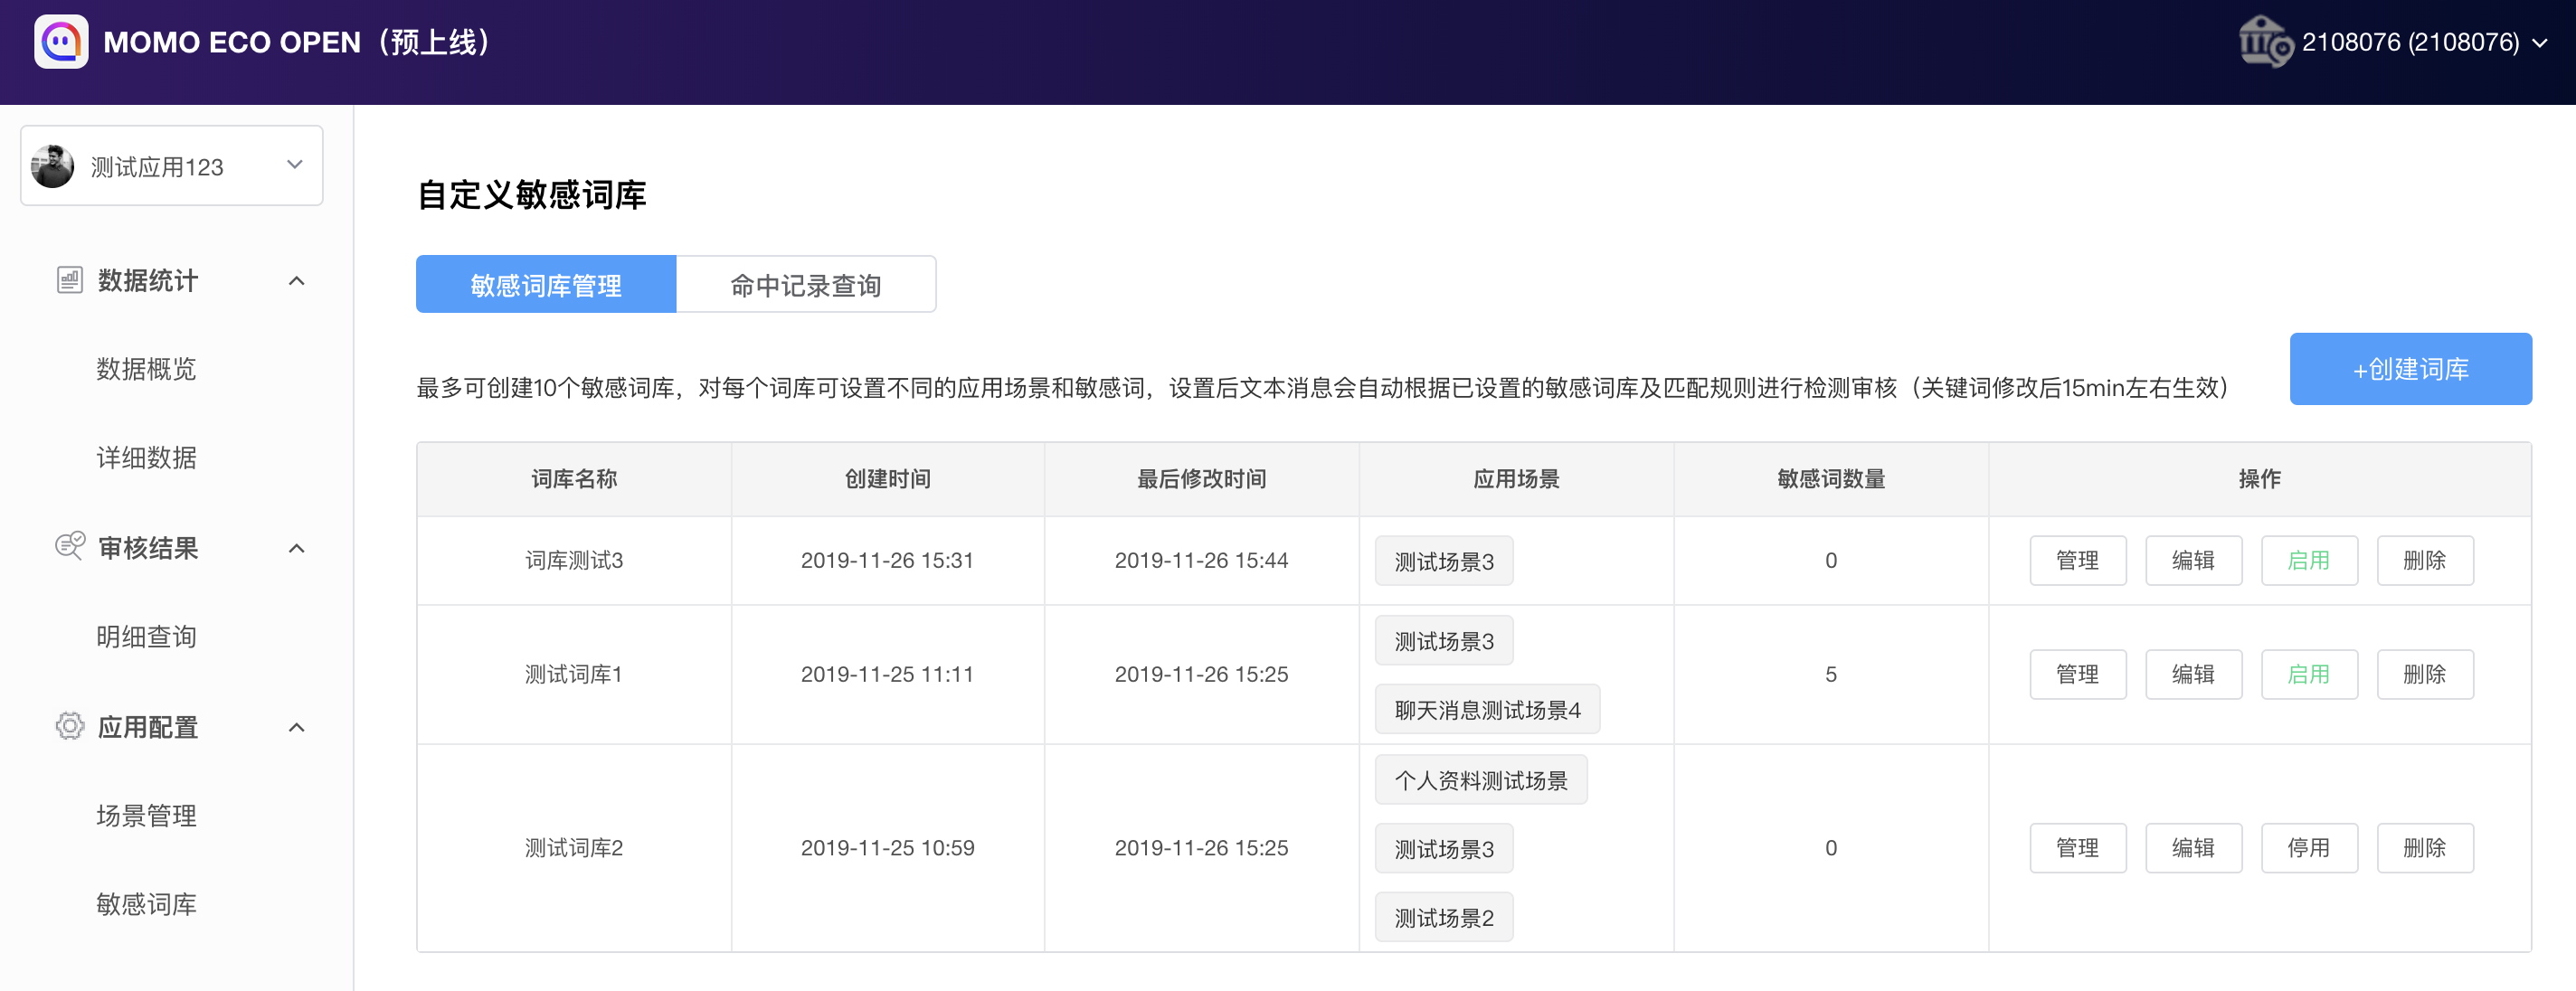The image size is (2576, 991).
Task: Click the 测试词库1 name cell
Action: (574, 675)
